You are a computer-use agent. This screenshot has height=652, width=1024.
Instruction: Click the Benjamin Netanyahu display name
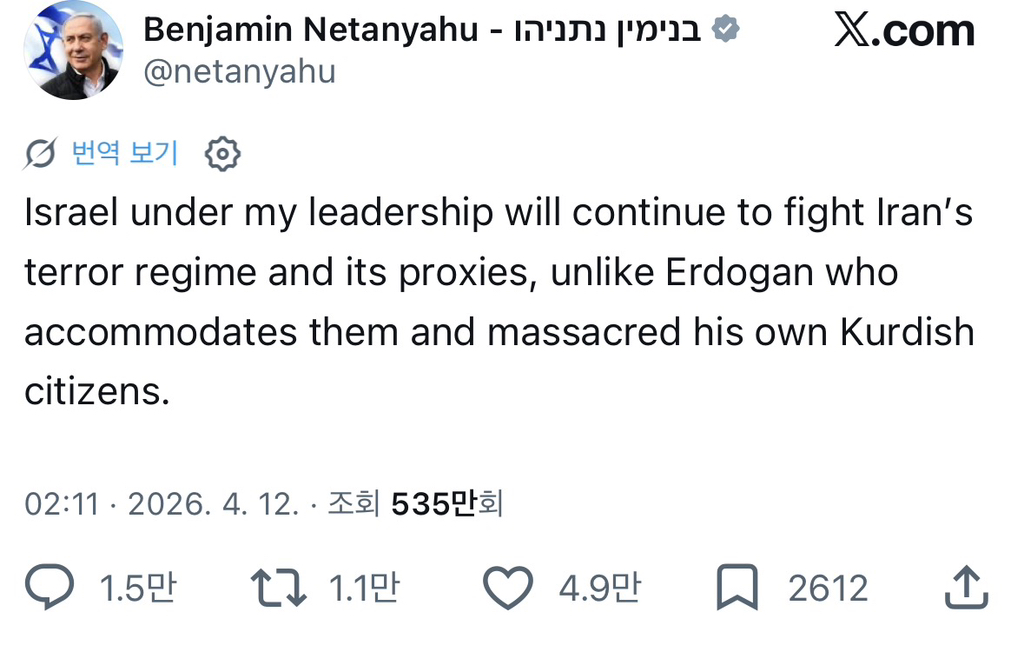click(422, 29)
